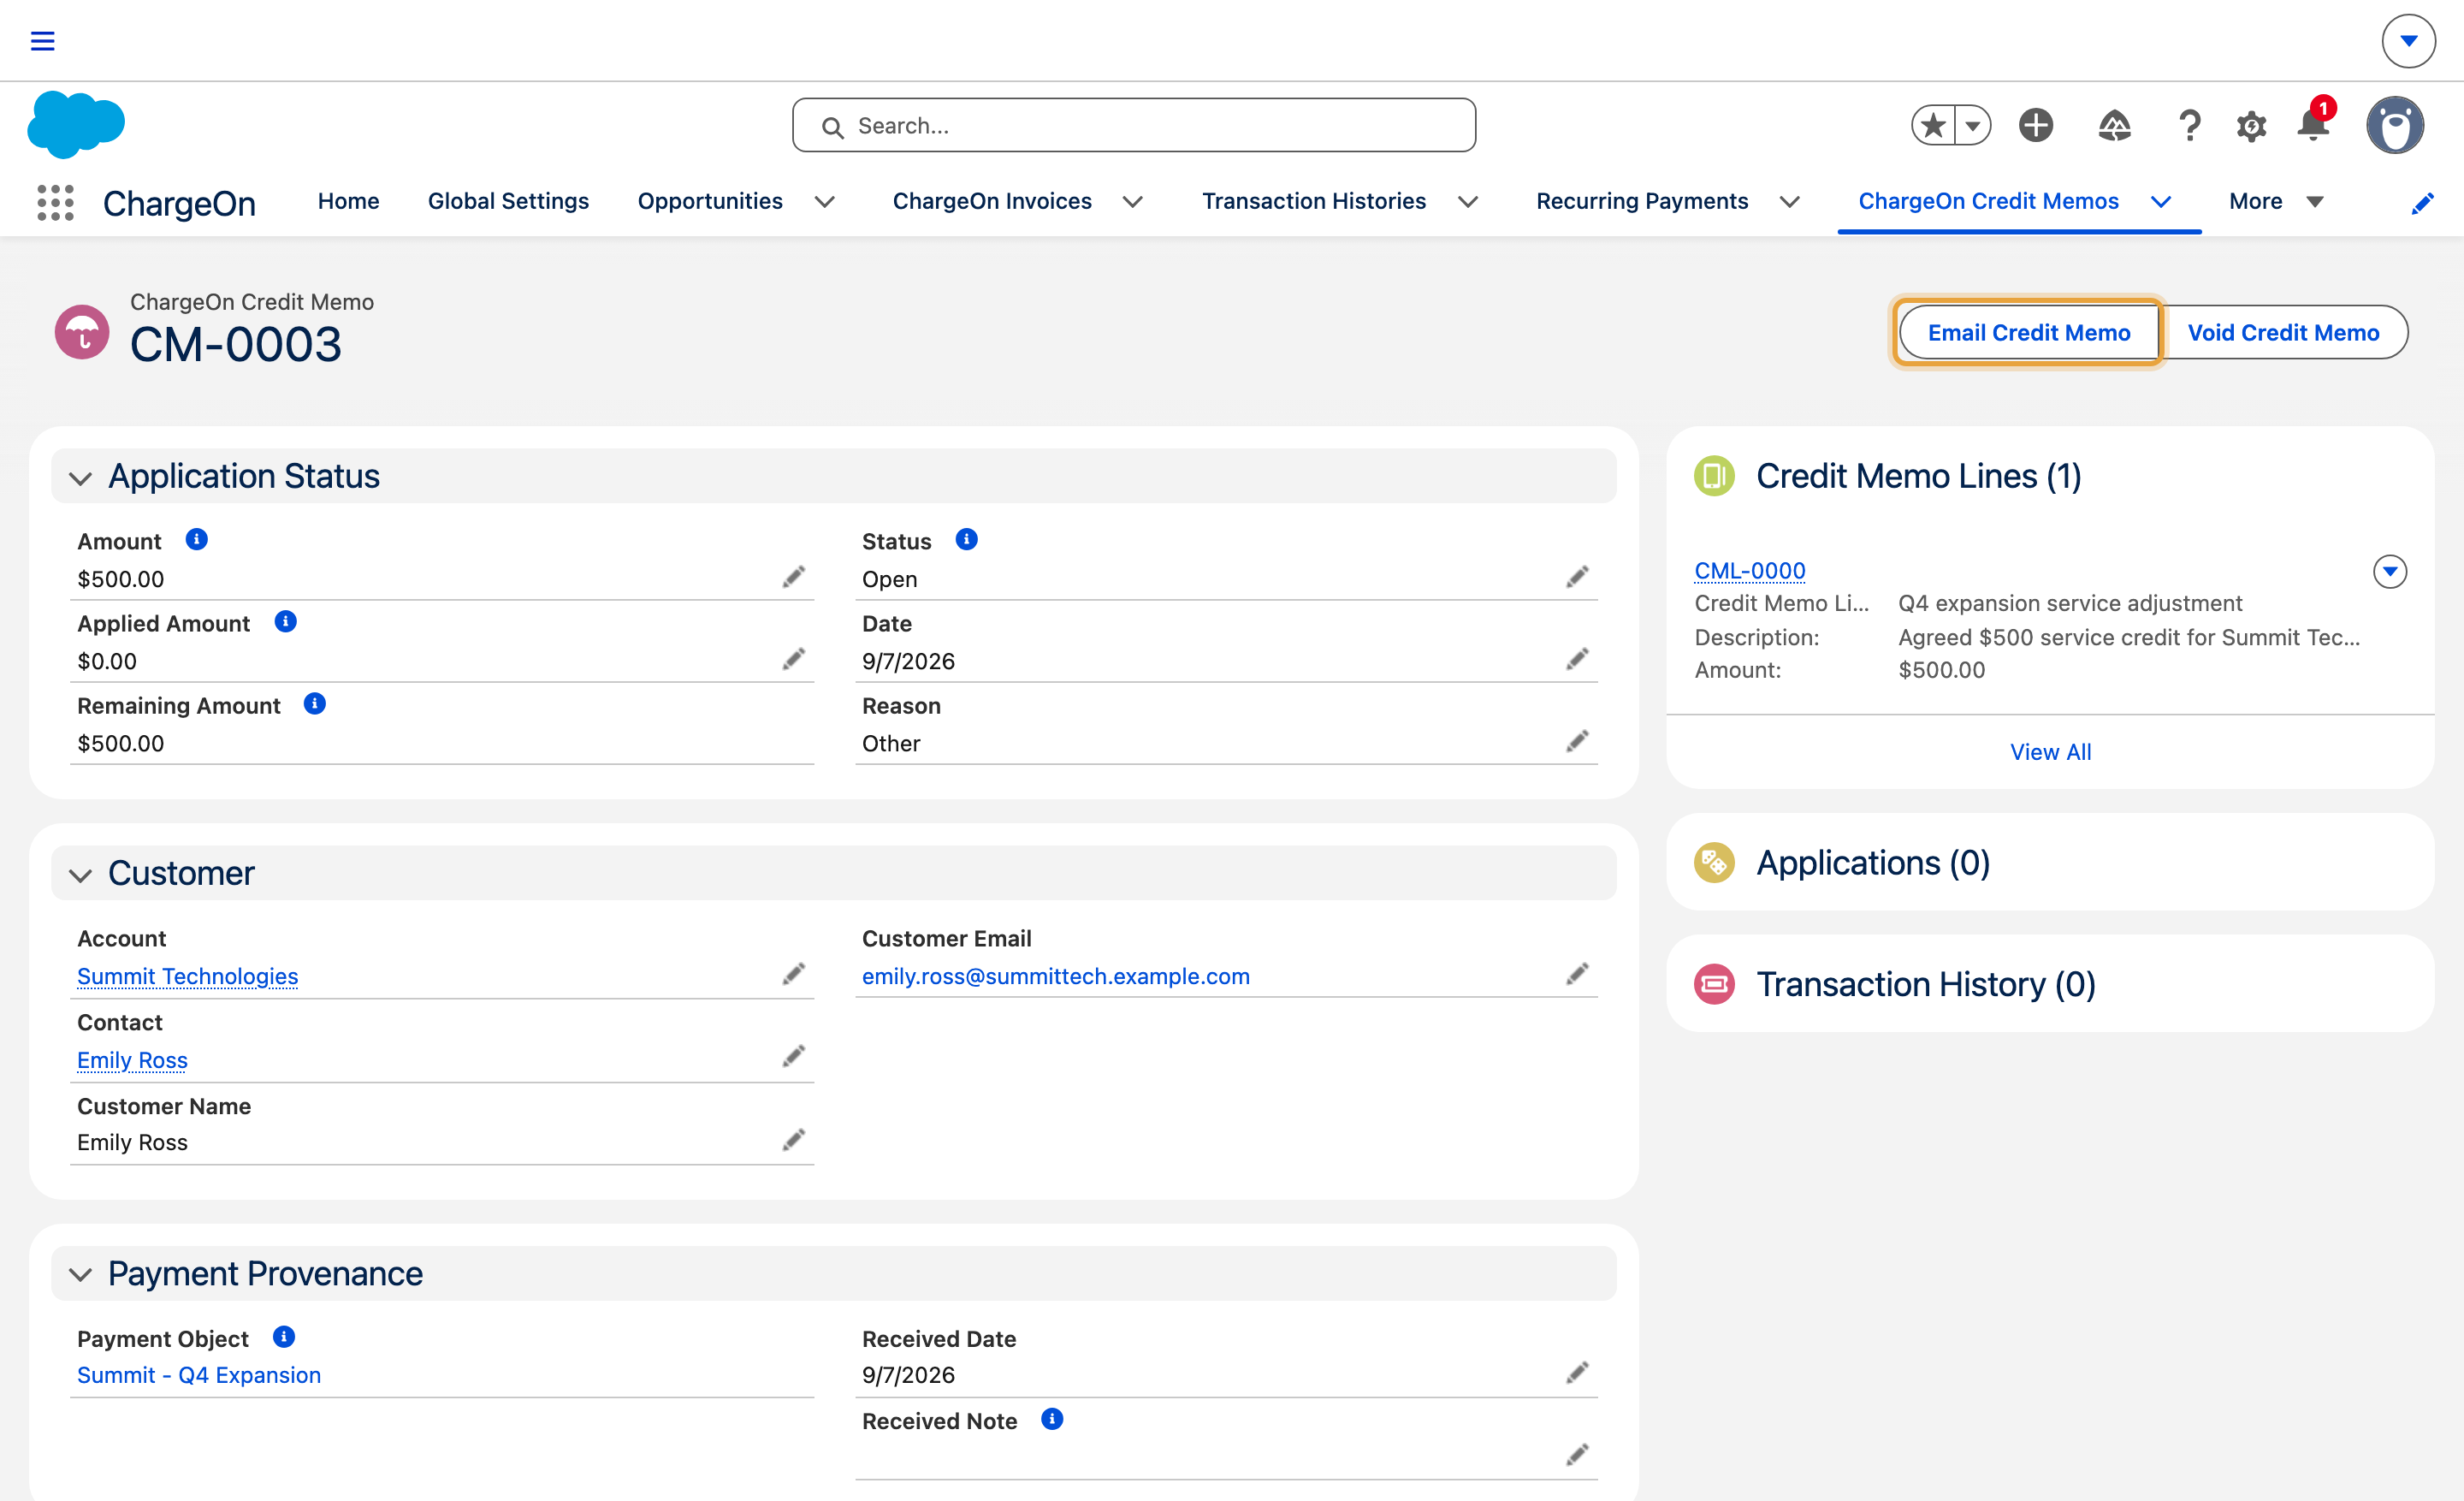Click the Transaction History panel icon
Image resolution: width=2464 pixels, height=1501 pixels.
(x=1714, y=984)
